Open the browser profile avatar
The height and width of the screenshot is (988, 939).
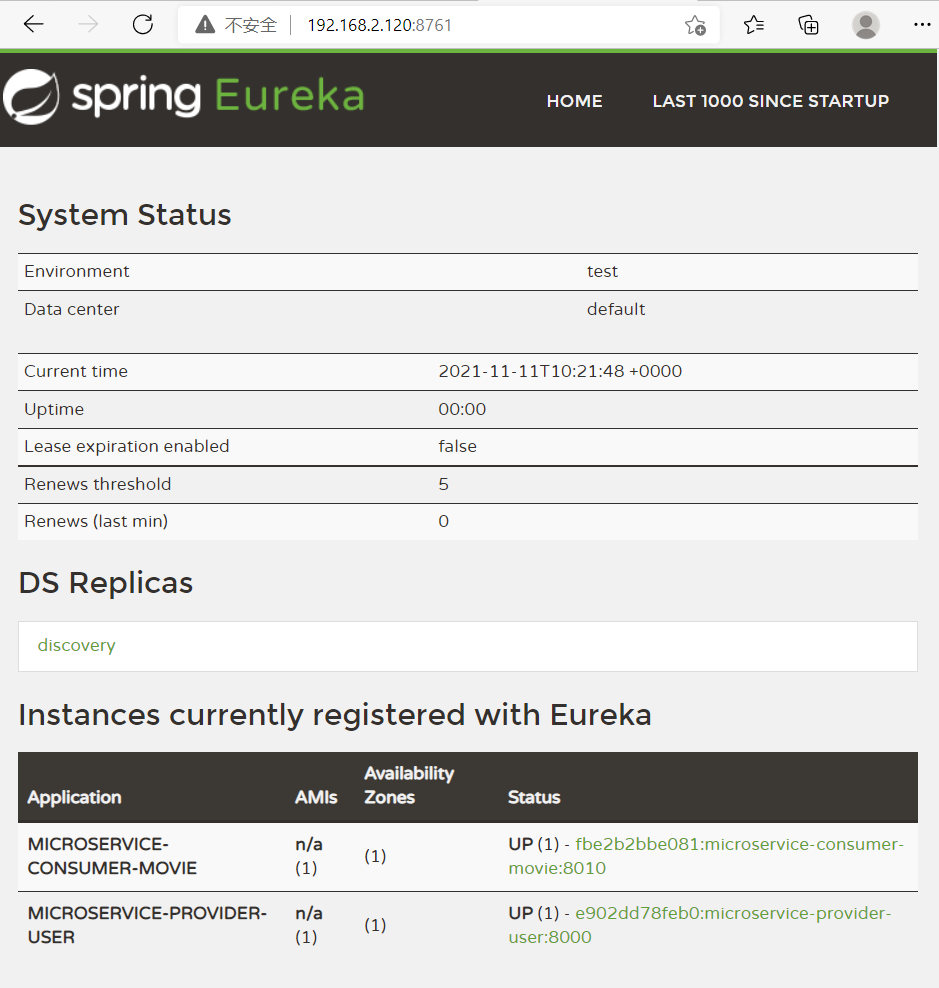[865, 25]
